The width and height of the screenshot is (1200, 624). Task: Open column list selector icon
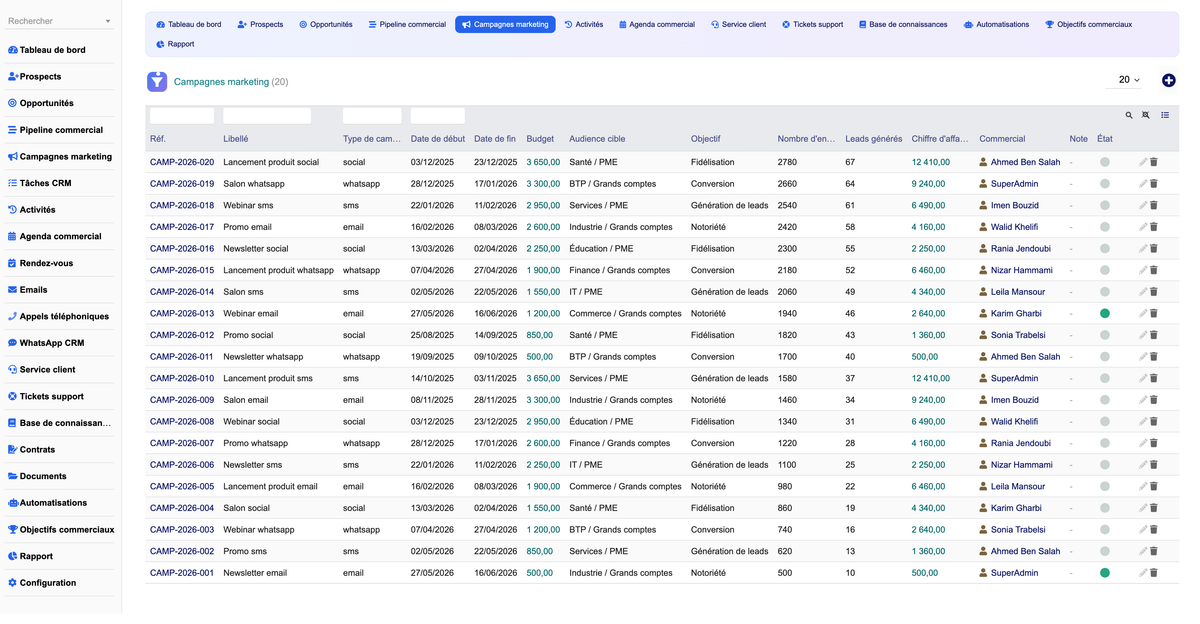pyautogui.click(x=1165, y=116)
